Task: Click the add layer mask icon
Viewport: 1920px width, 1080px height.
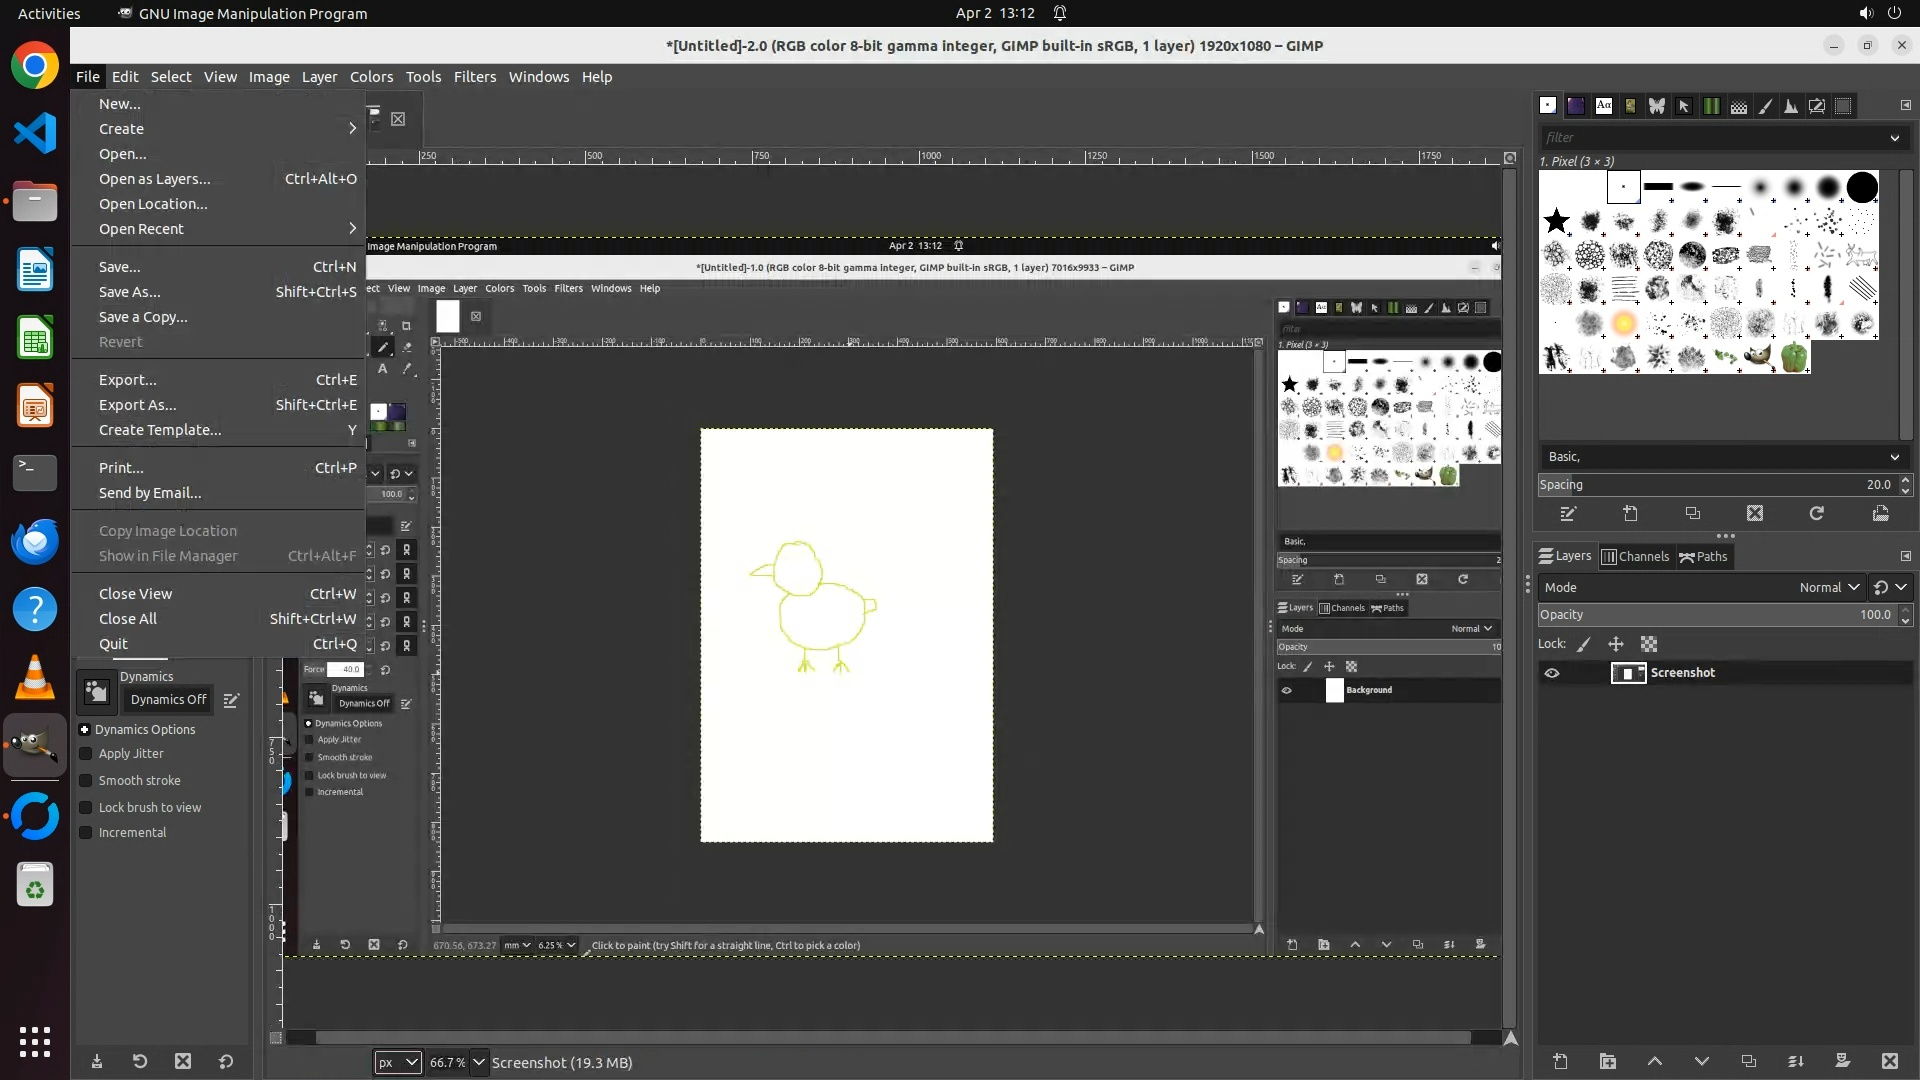Action: point(1842,1061)
